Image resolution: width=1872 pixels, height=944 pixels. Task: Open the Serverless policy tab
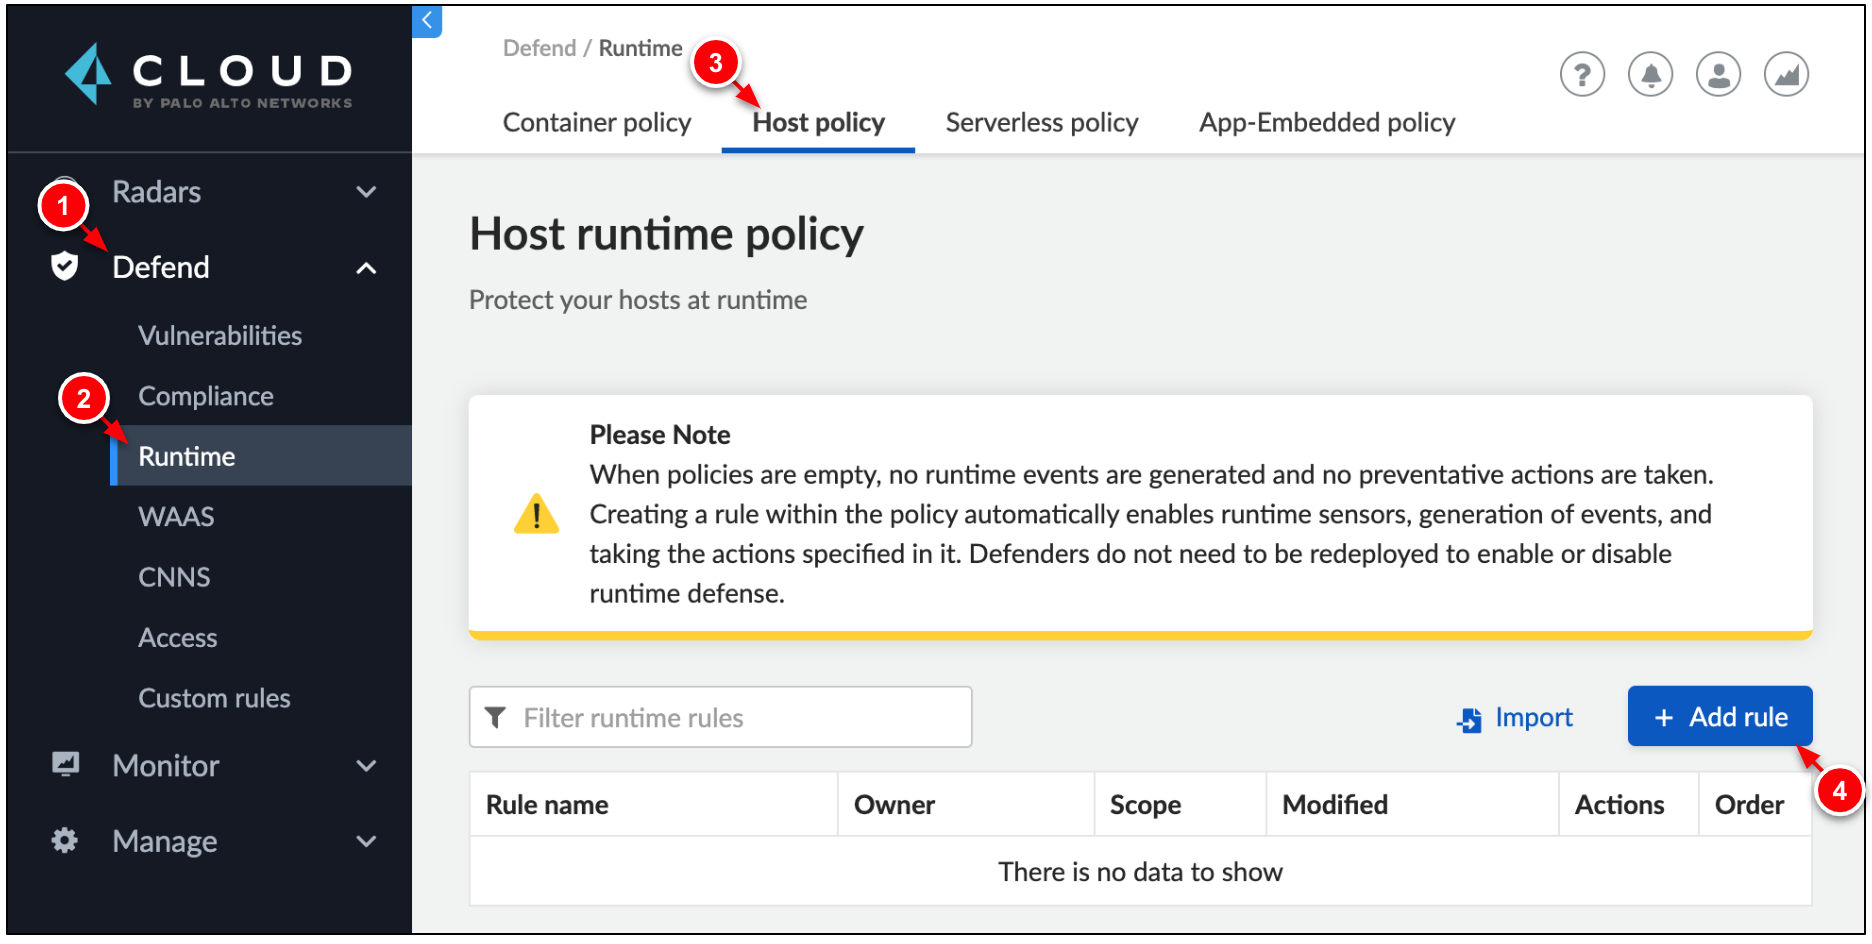[1041, 122]
